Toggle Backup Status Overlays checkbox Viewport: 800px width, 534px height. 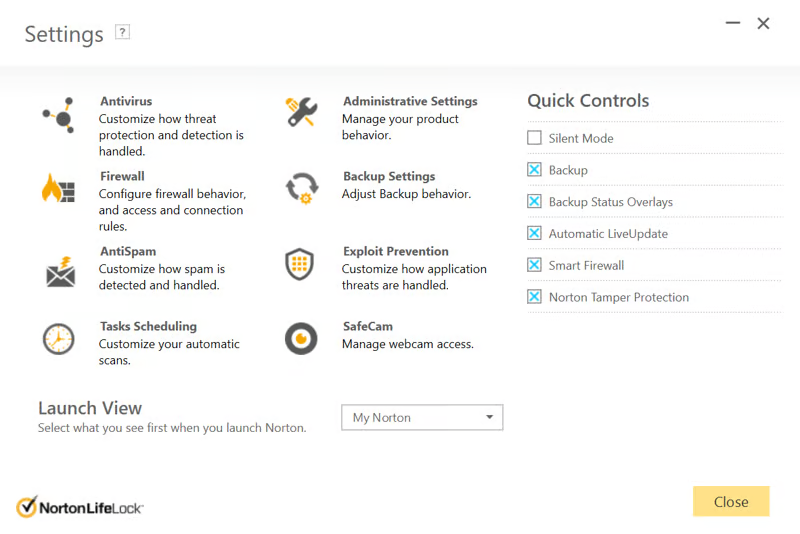pos(535,202)
